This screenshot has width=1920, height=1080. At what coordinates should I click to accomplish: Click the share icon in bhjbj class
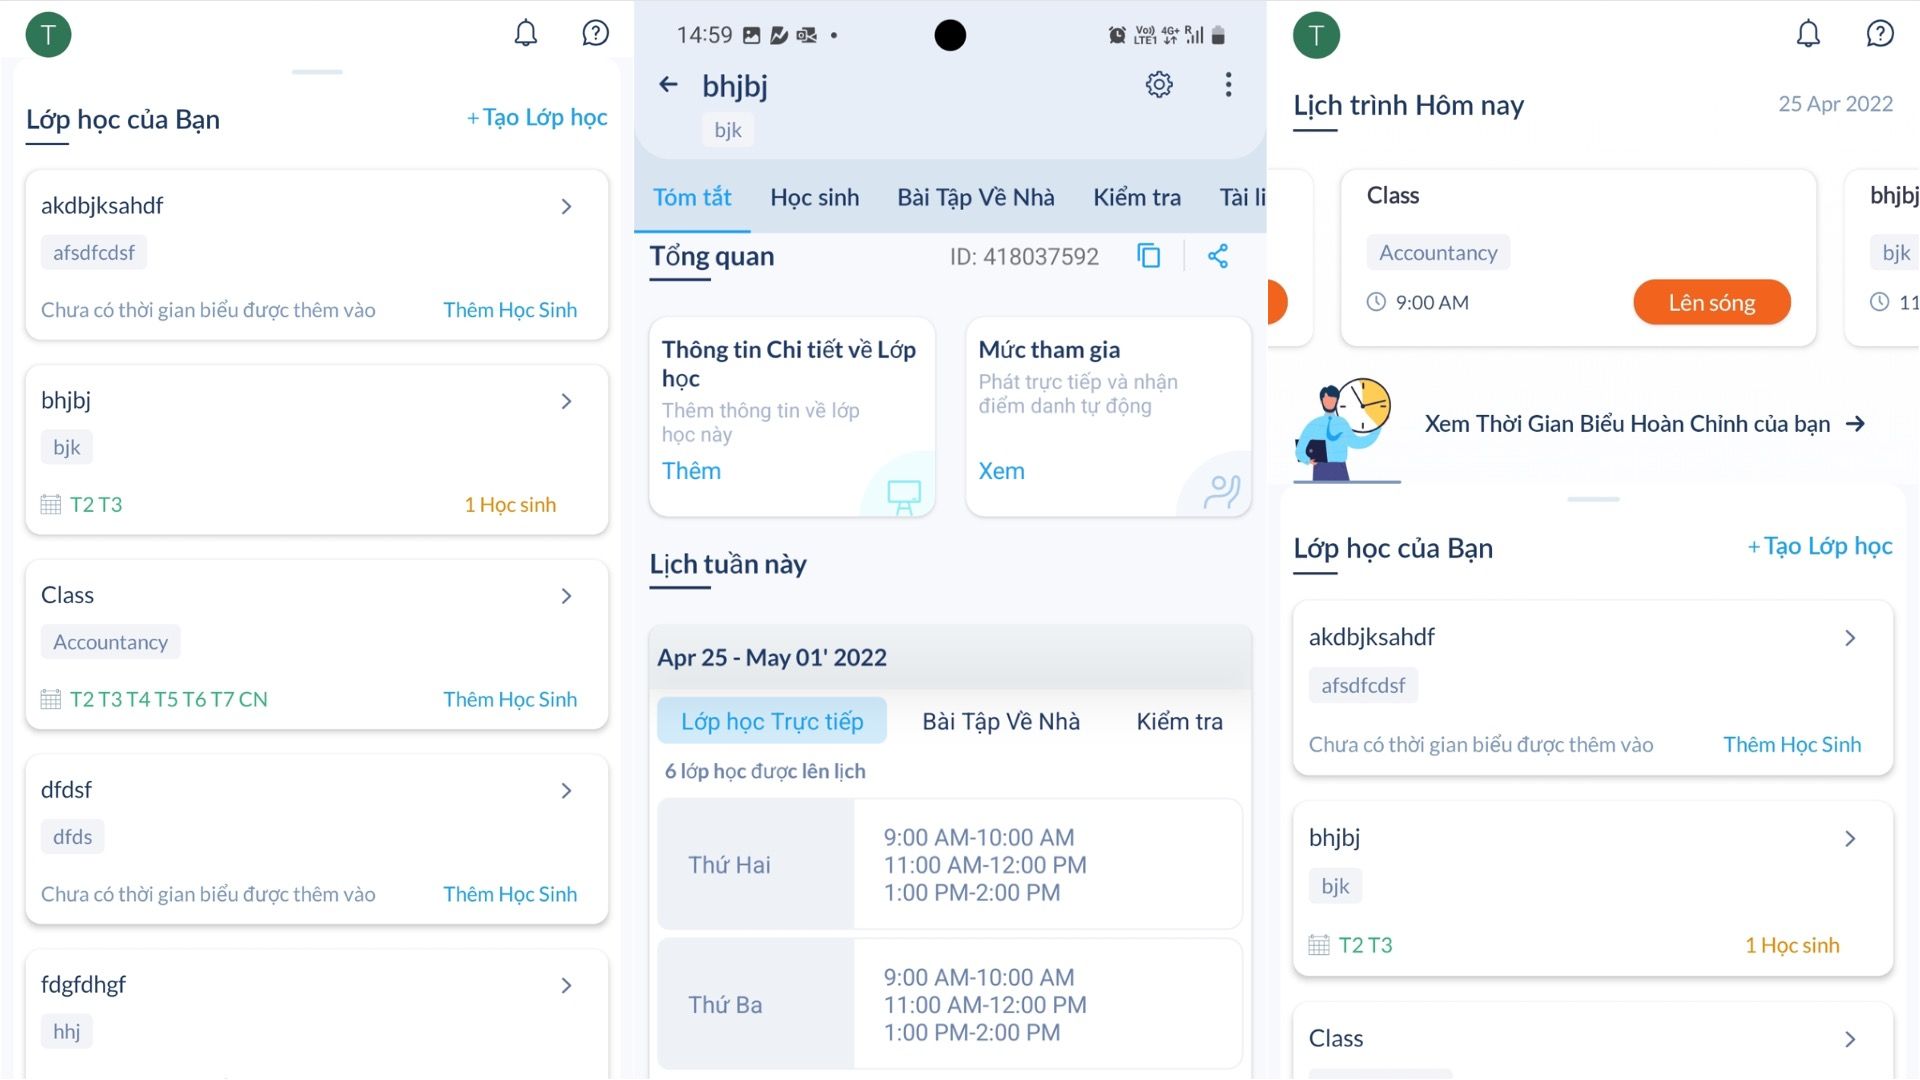coord(1216,256)
